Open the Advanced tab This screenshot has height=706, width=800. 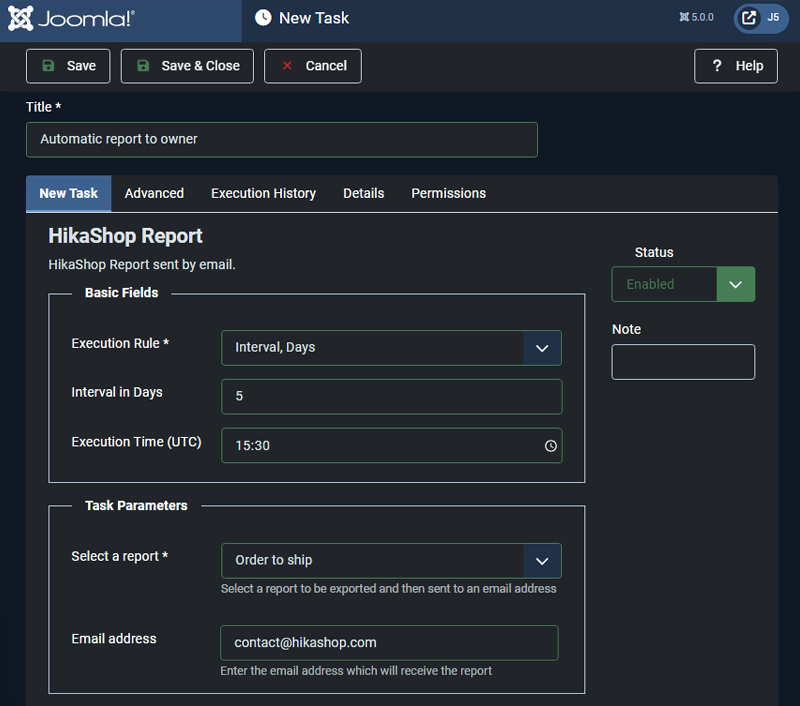154,193
